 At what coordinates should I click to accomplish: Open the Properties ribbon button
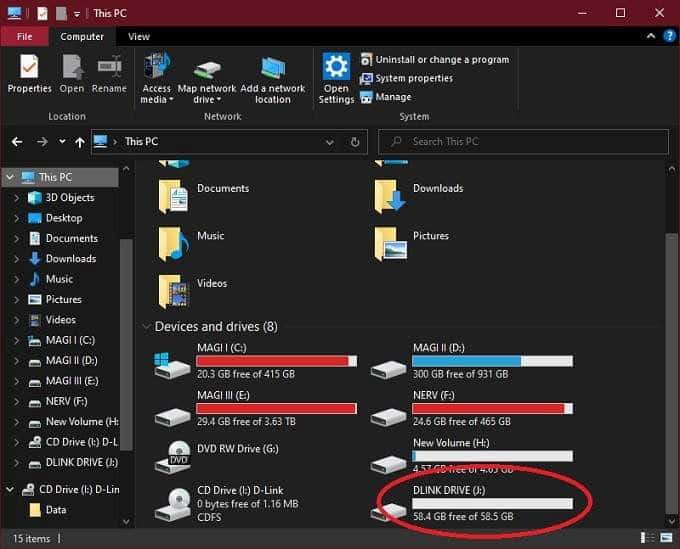(x=29, y=74)
